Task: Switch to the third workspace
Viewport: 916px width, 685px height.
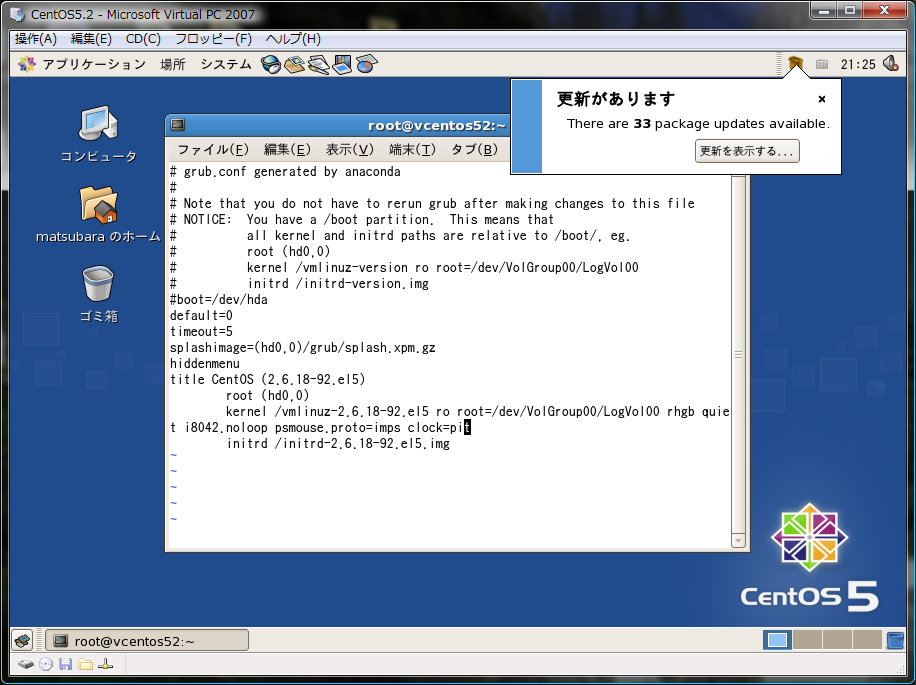Action: point(837,640)
